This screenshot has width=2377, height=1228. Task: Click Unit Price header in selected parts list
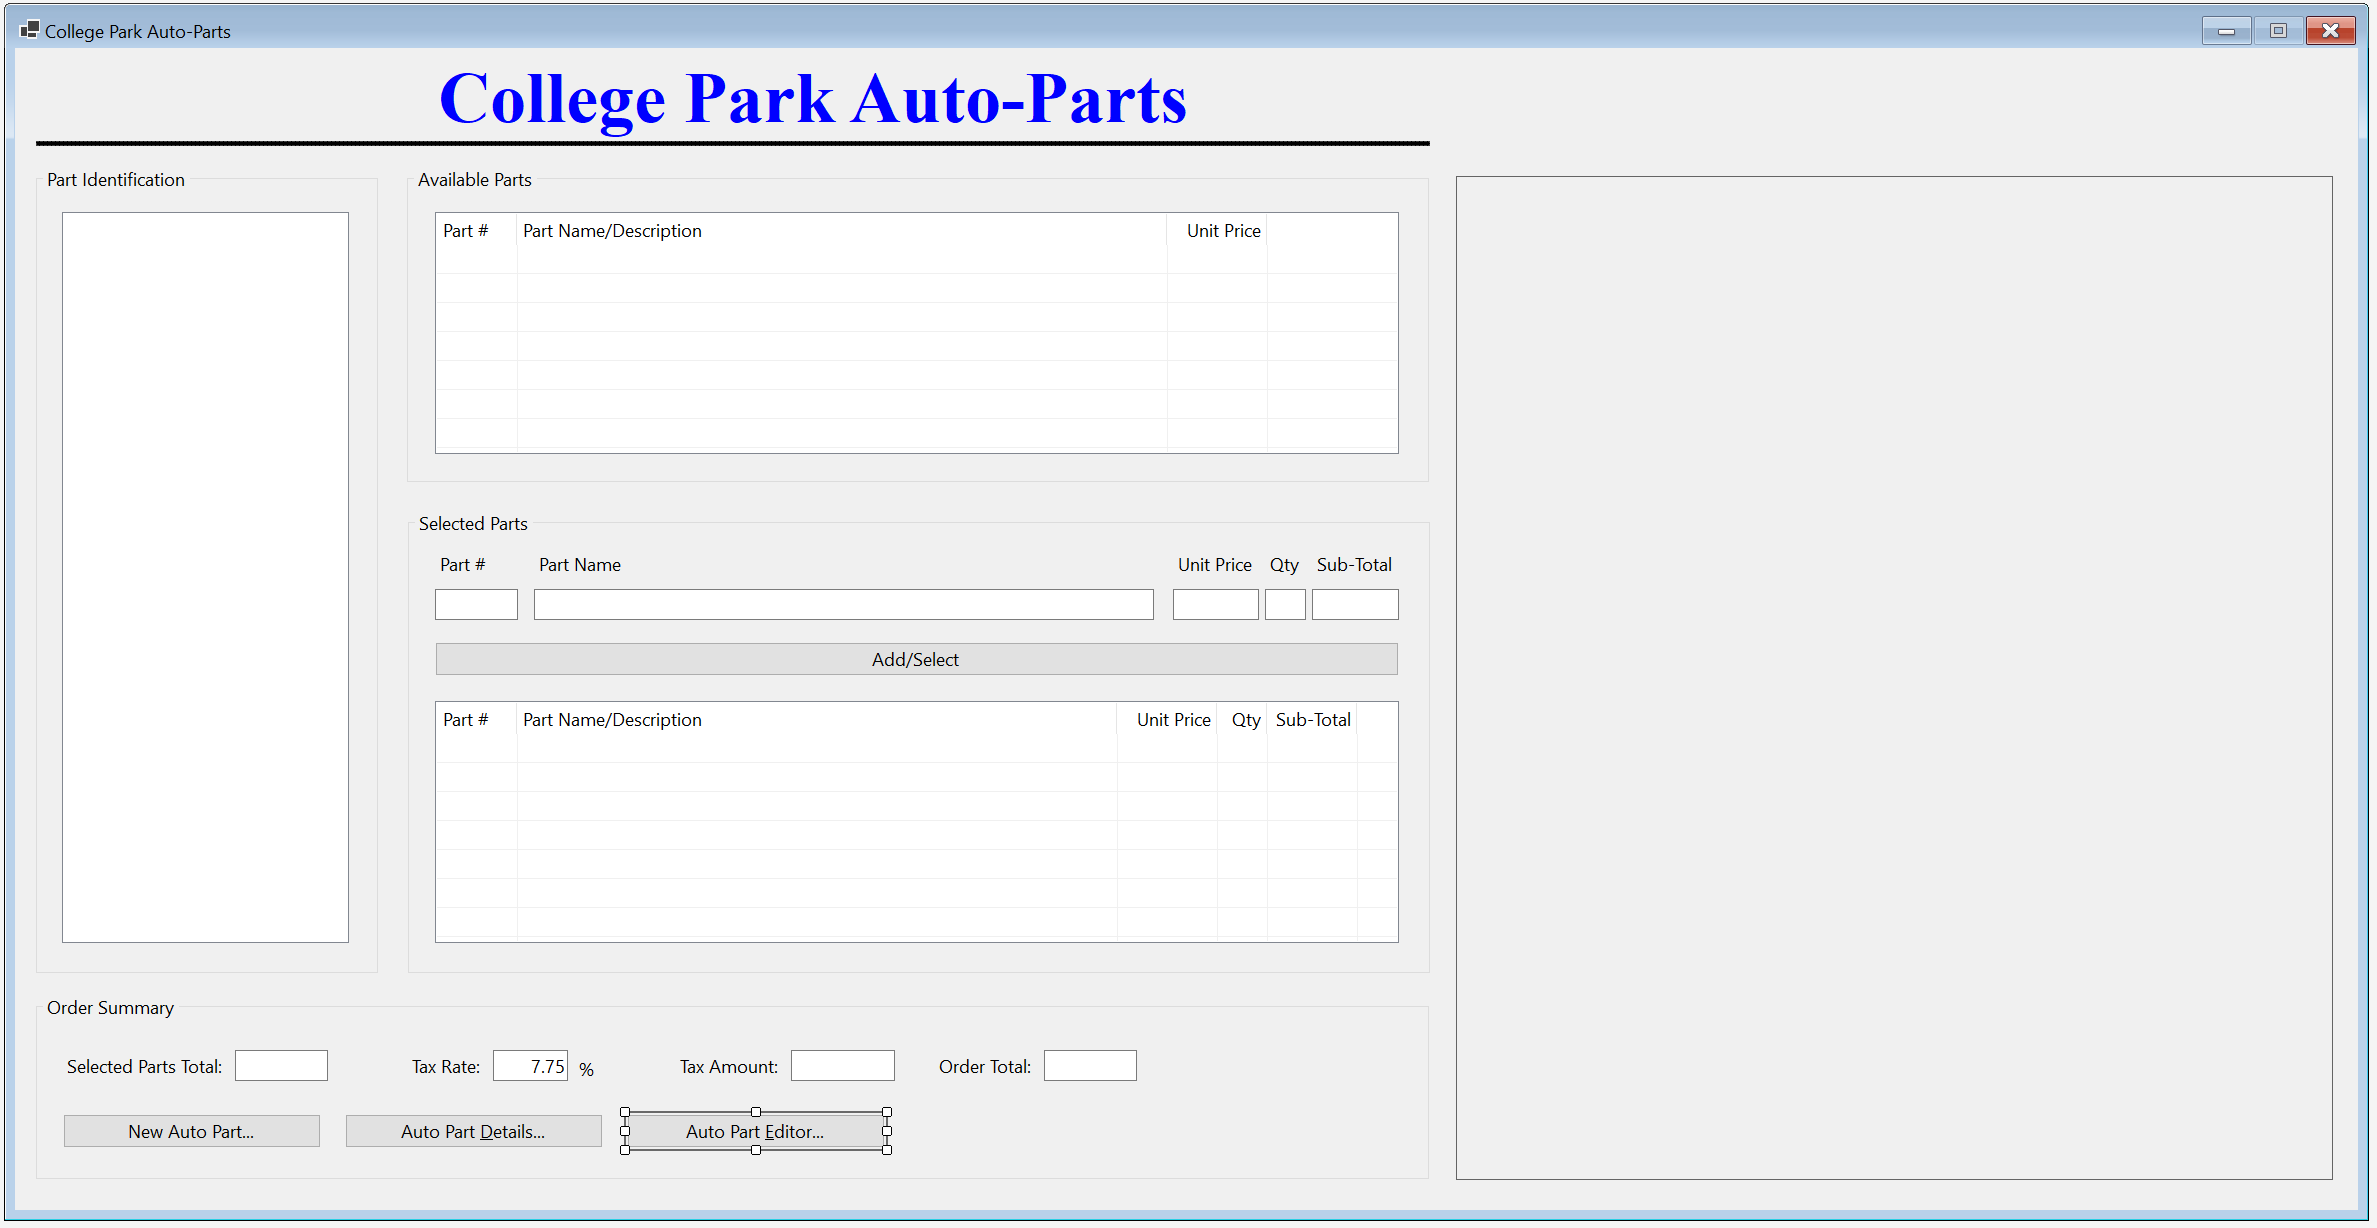(x=1167, y=720)
